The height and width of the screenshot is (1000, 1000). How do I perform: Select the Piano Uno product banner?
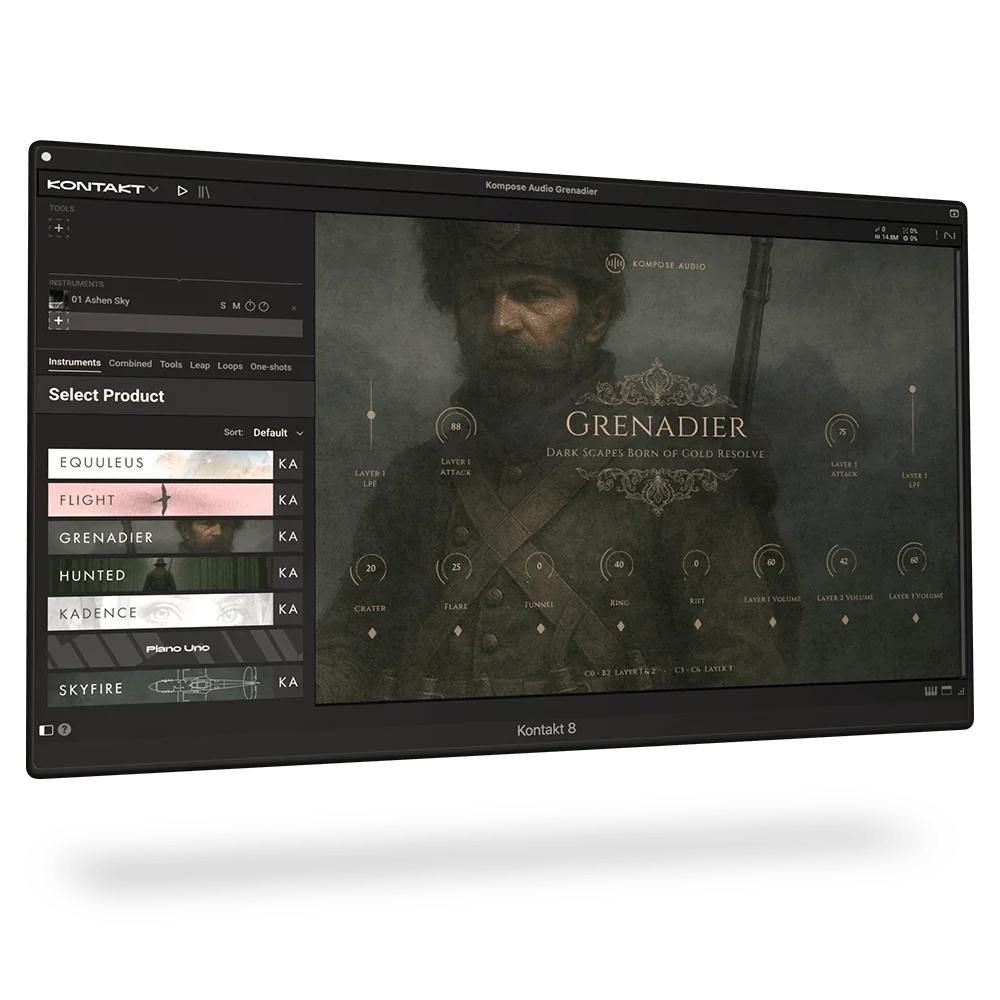point(175,649)
